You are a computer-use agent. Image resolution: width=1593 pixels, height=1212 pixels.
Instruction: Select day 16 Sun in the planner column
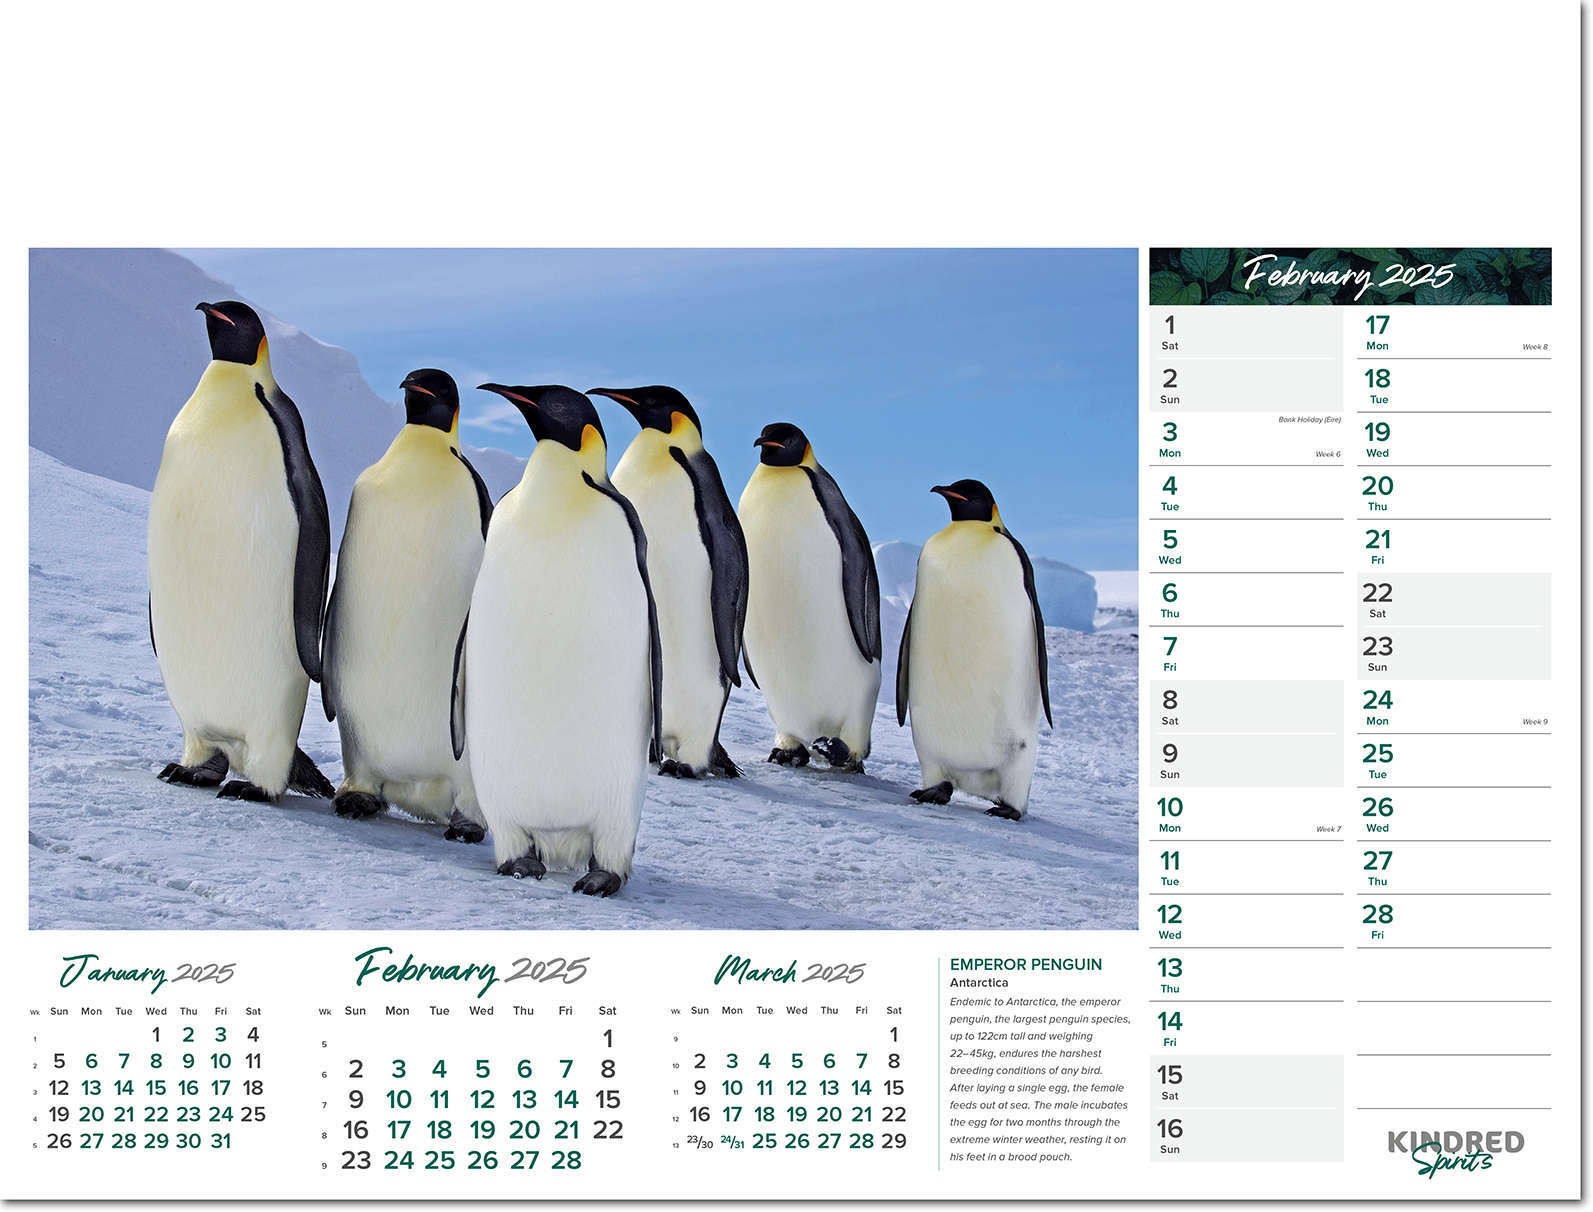coord(1246,1136)
